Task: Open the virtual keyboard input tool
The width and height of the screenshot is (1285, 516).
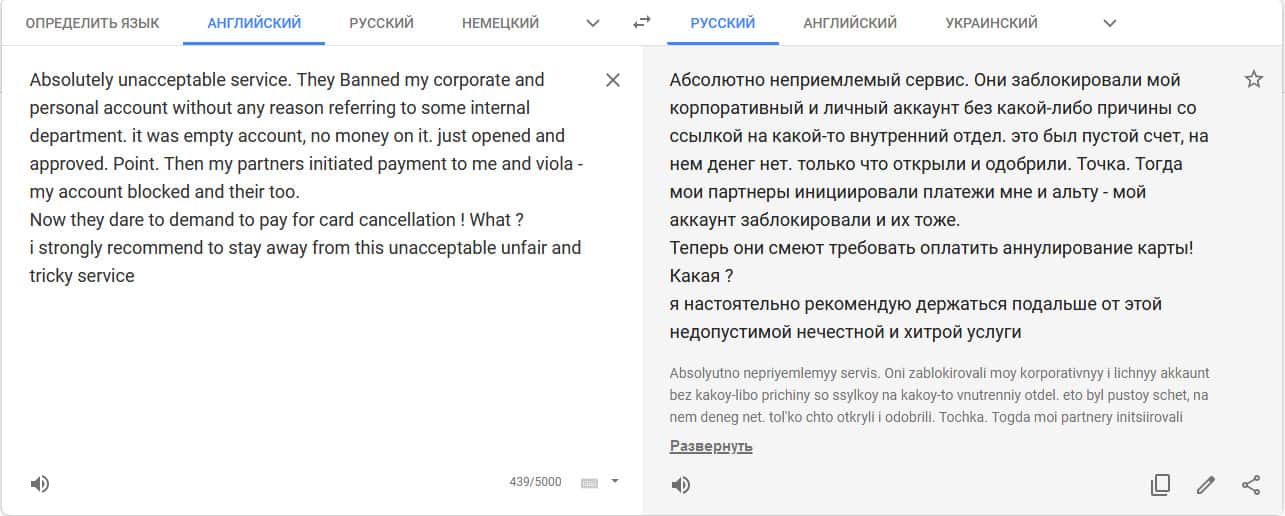Action: coord(589,483)
